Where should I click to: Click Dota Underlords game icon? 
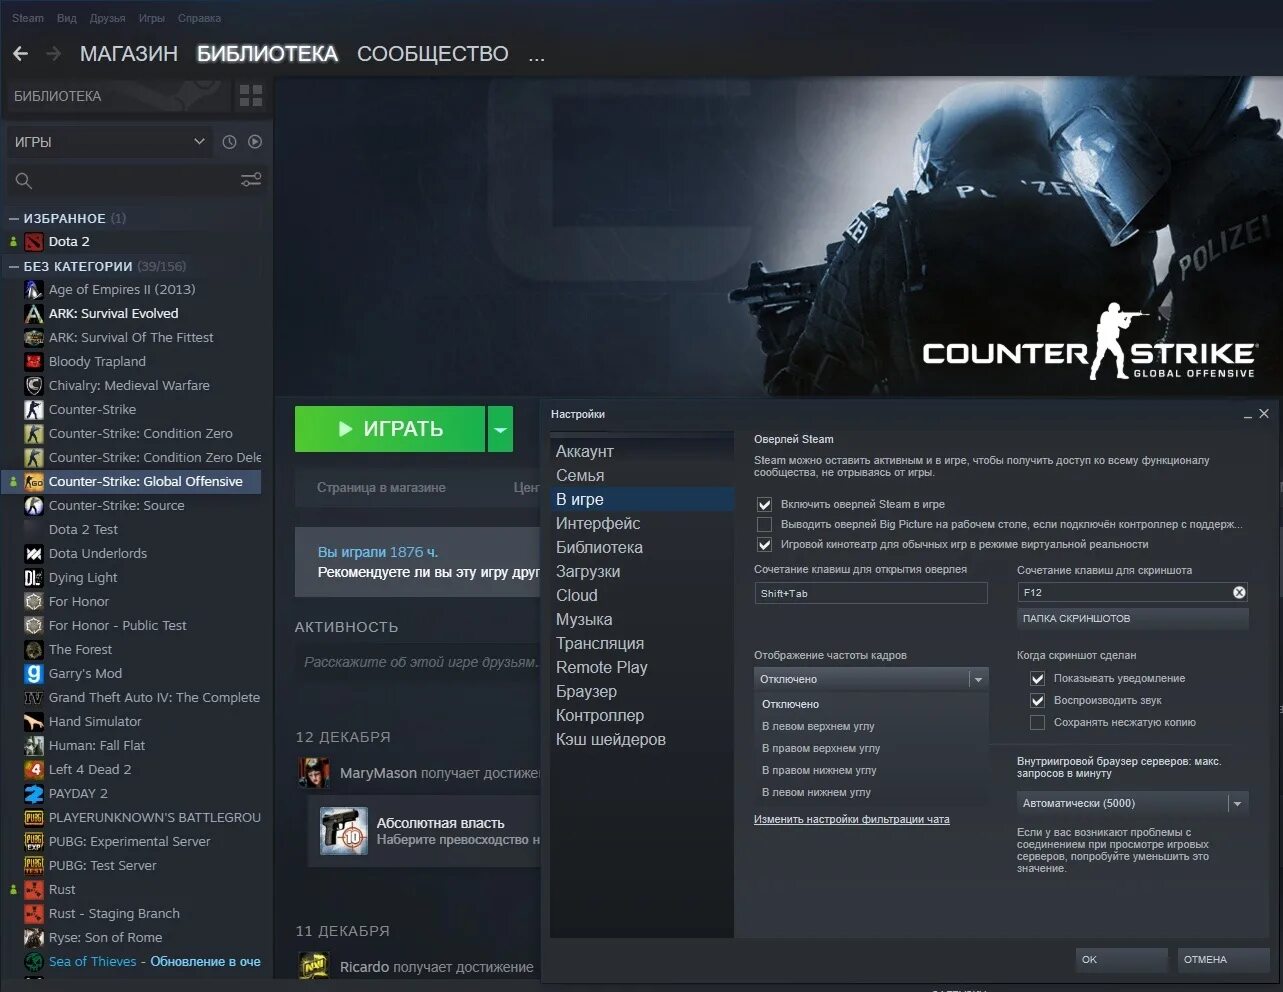34,554
